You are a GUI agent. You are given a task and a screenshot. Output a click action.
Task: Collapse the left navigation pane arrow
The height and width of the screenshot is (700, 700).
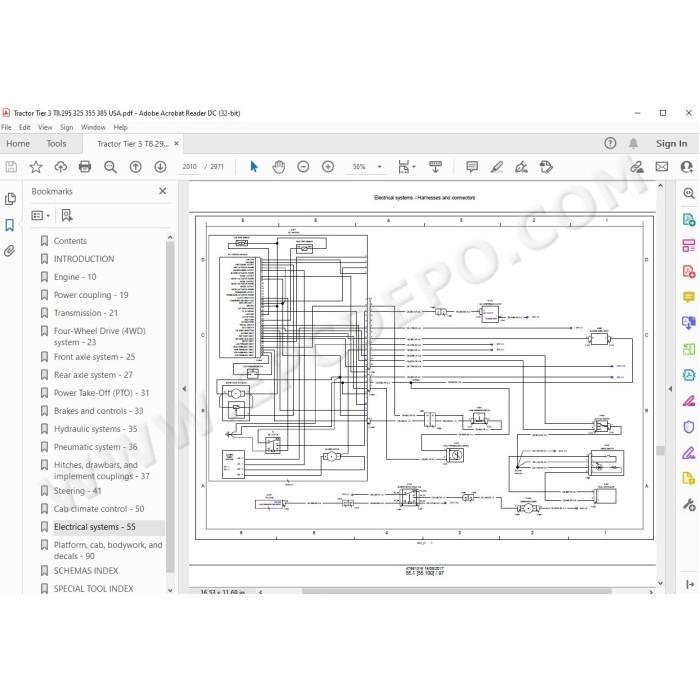(184, 389)
